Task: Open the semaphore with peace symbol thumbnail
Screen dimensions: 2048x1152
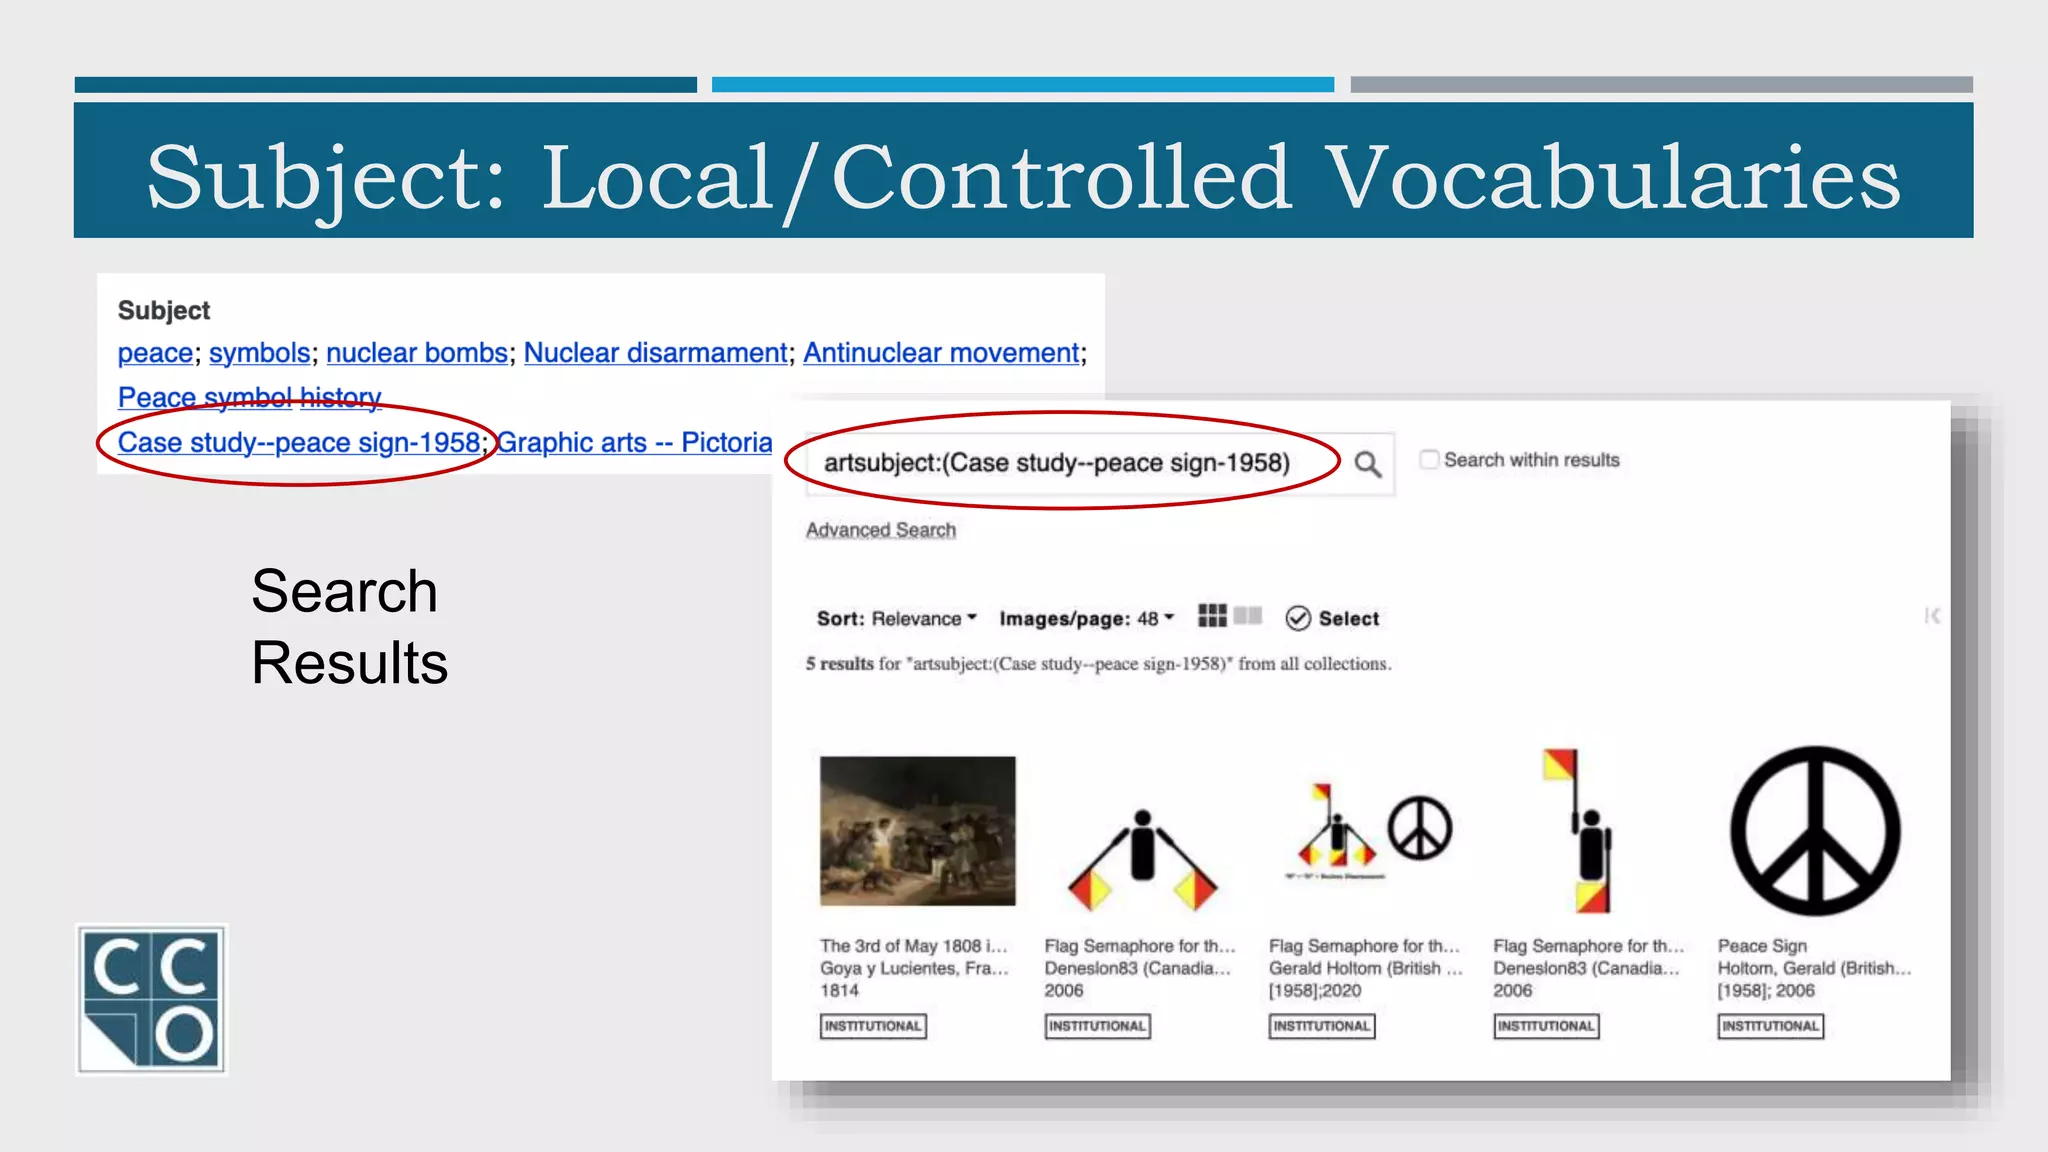Action: tap(1367, 831)
